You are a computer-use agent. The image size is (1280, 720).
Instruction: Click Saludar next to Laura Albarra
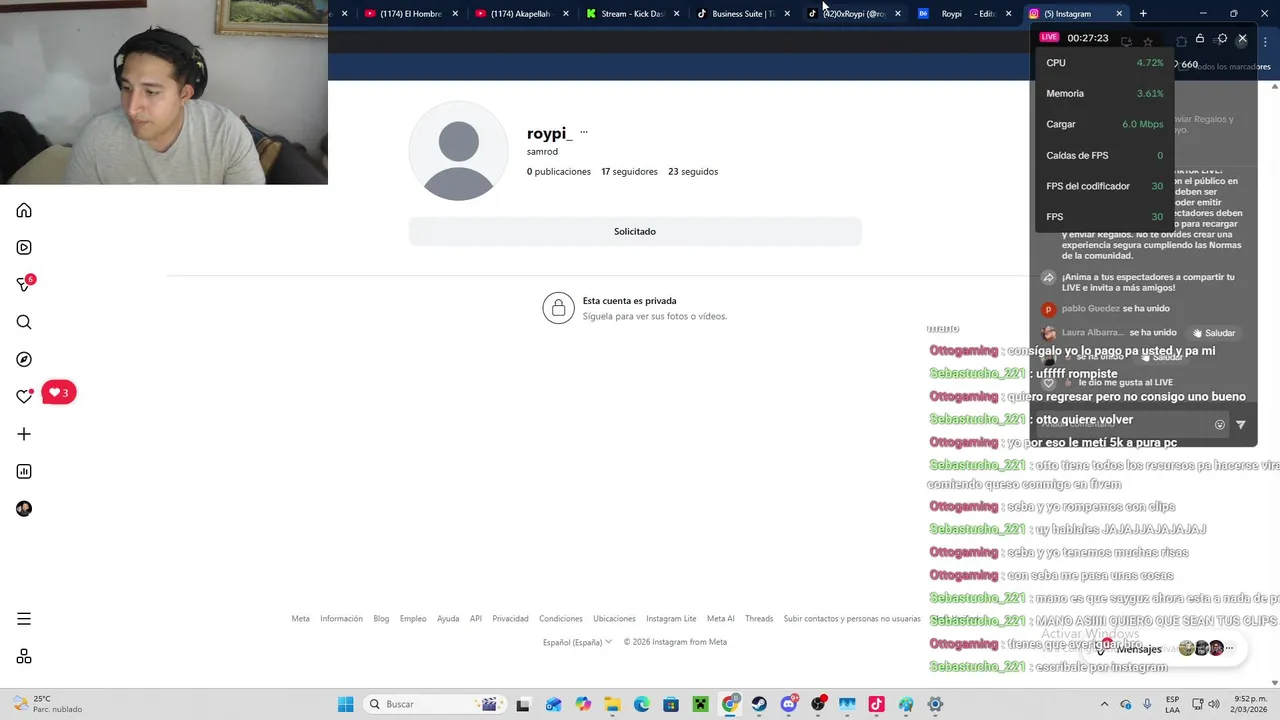(1214, 333)
